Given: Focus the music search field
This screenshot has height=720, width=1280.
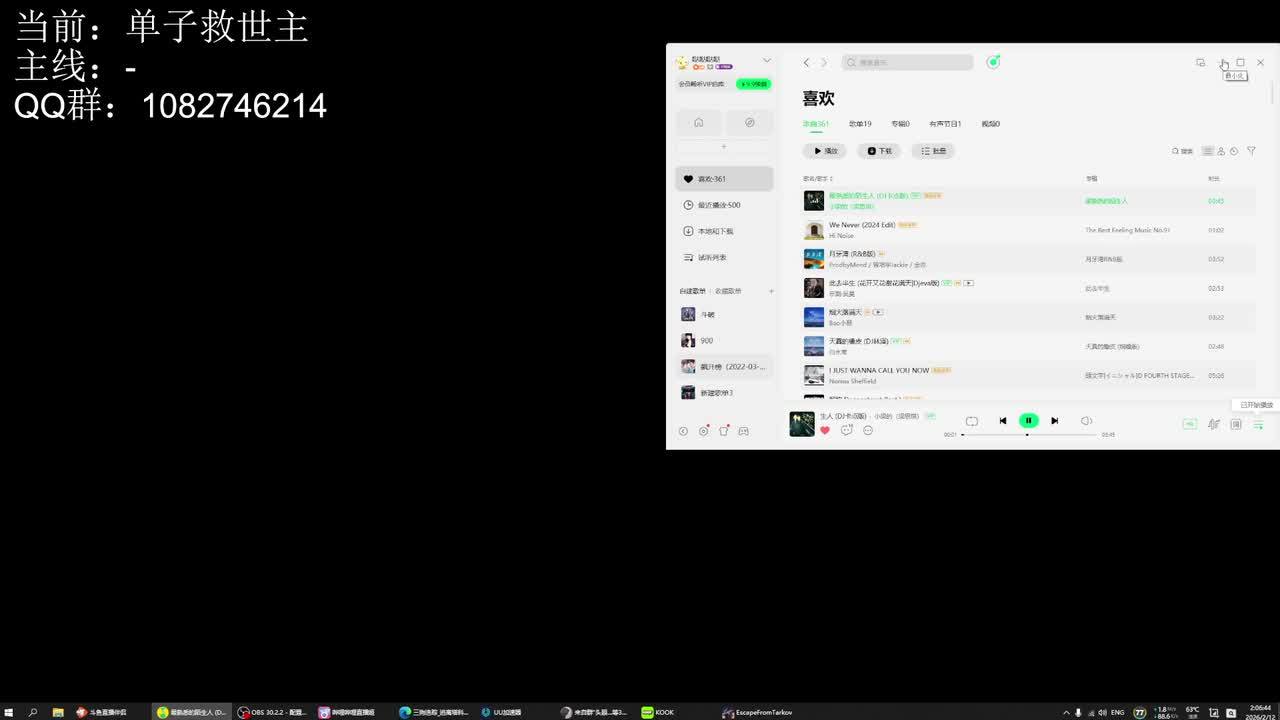Looking at the screenshot, I should [907, 62].
